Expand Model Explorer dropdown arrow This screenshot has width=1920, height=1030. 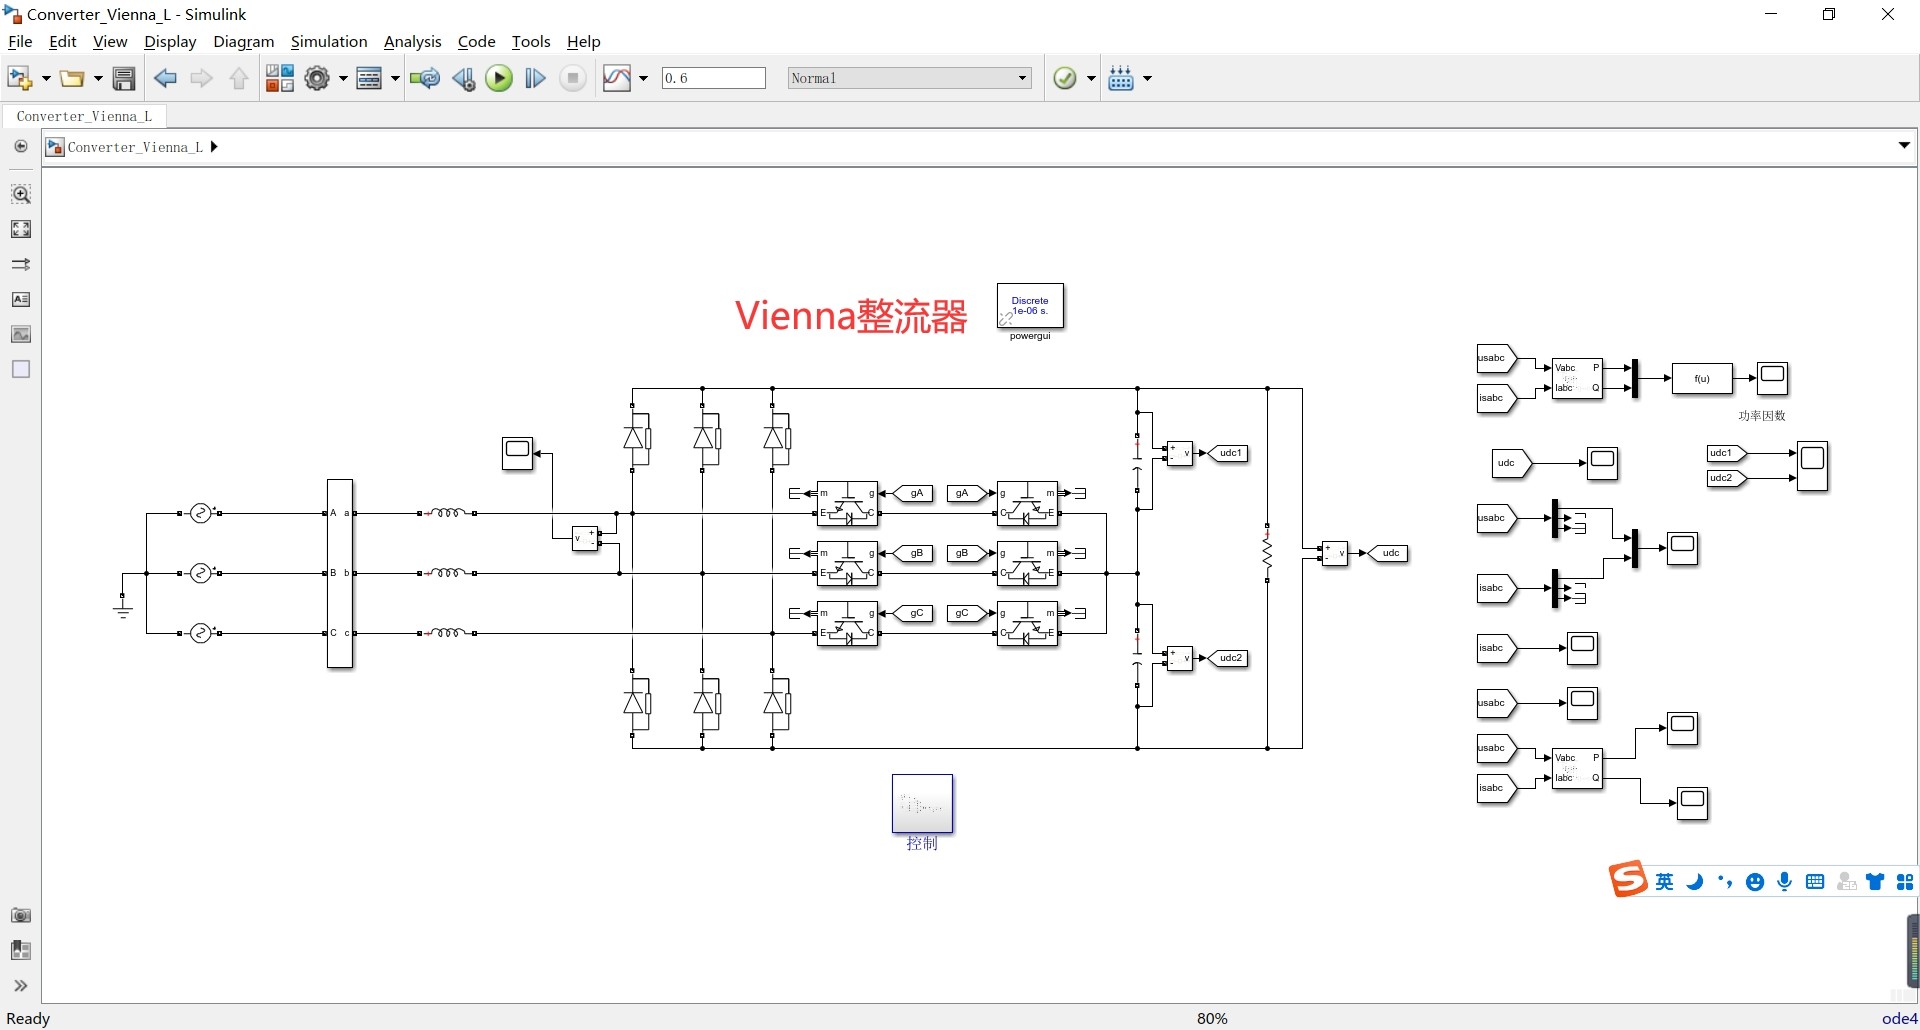click(395, 78)
